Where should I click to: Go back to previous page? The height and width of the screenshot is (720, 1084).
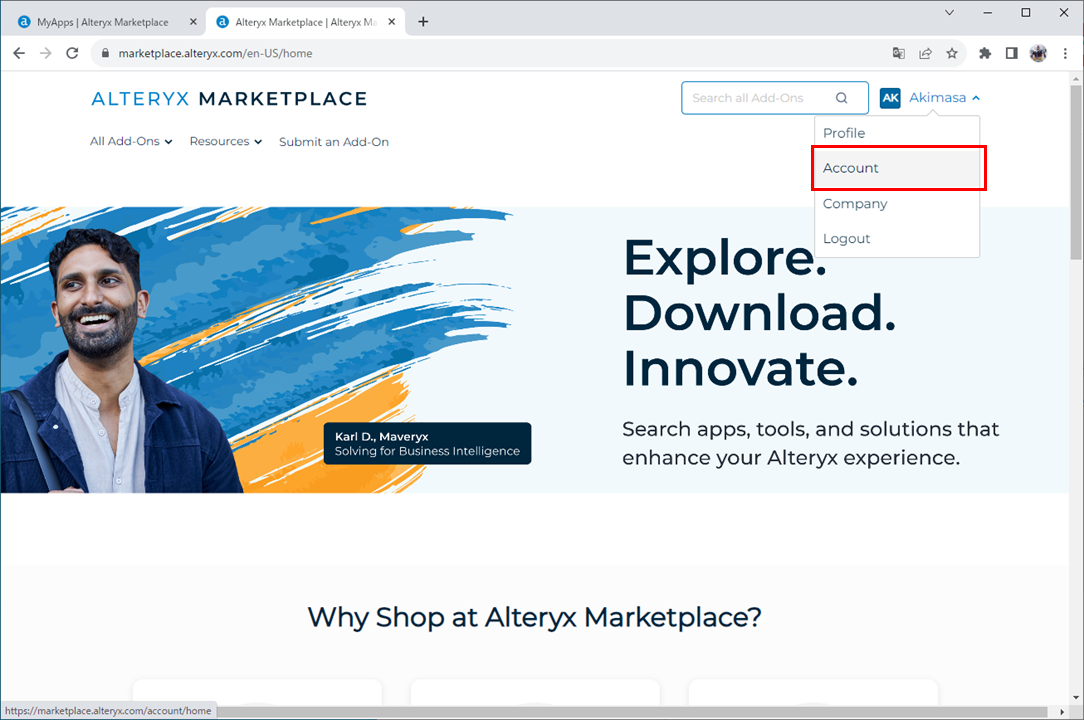tap(19, 53)
